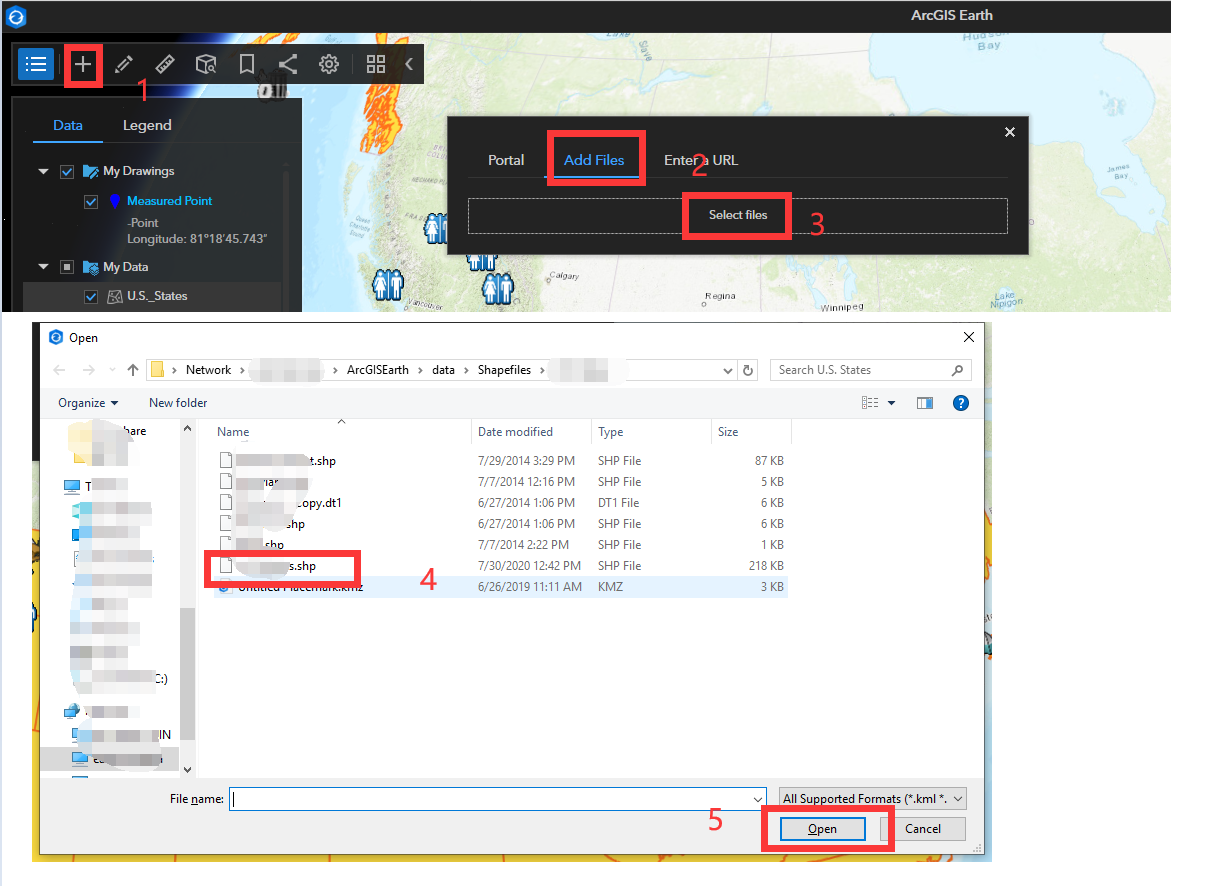
Task: Open the File name history dropdown
Action: coord(759,799)
